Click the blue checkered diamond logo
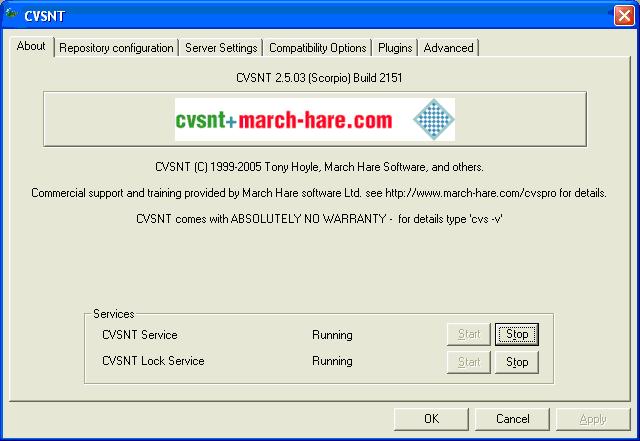Viewport: 640px width, 441px height. (433, 119)
